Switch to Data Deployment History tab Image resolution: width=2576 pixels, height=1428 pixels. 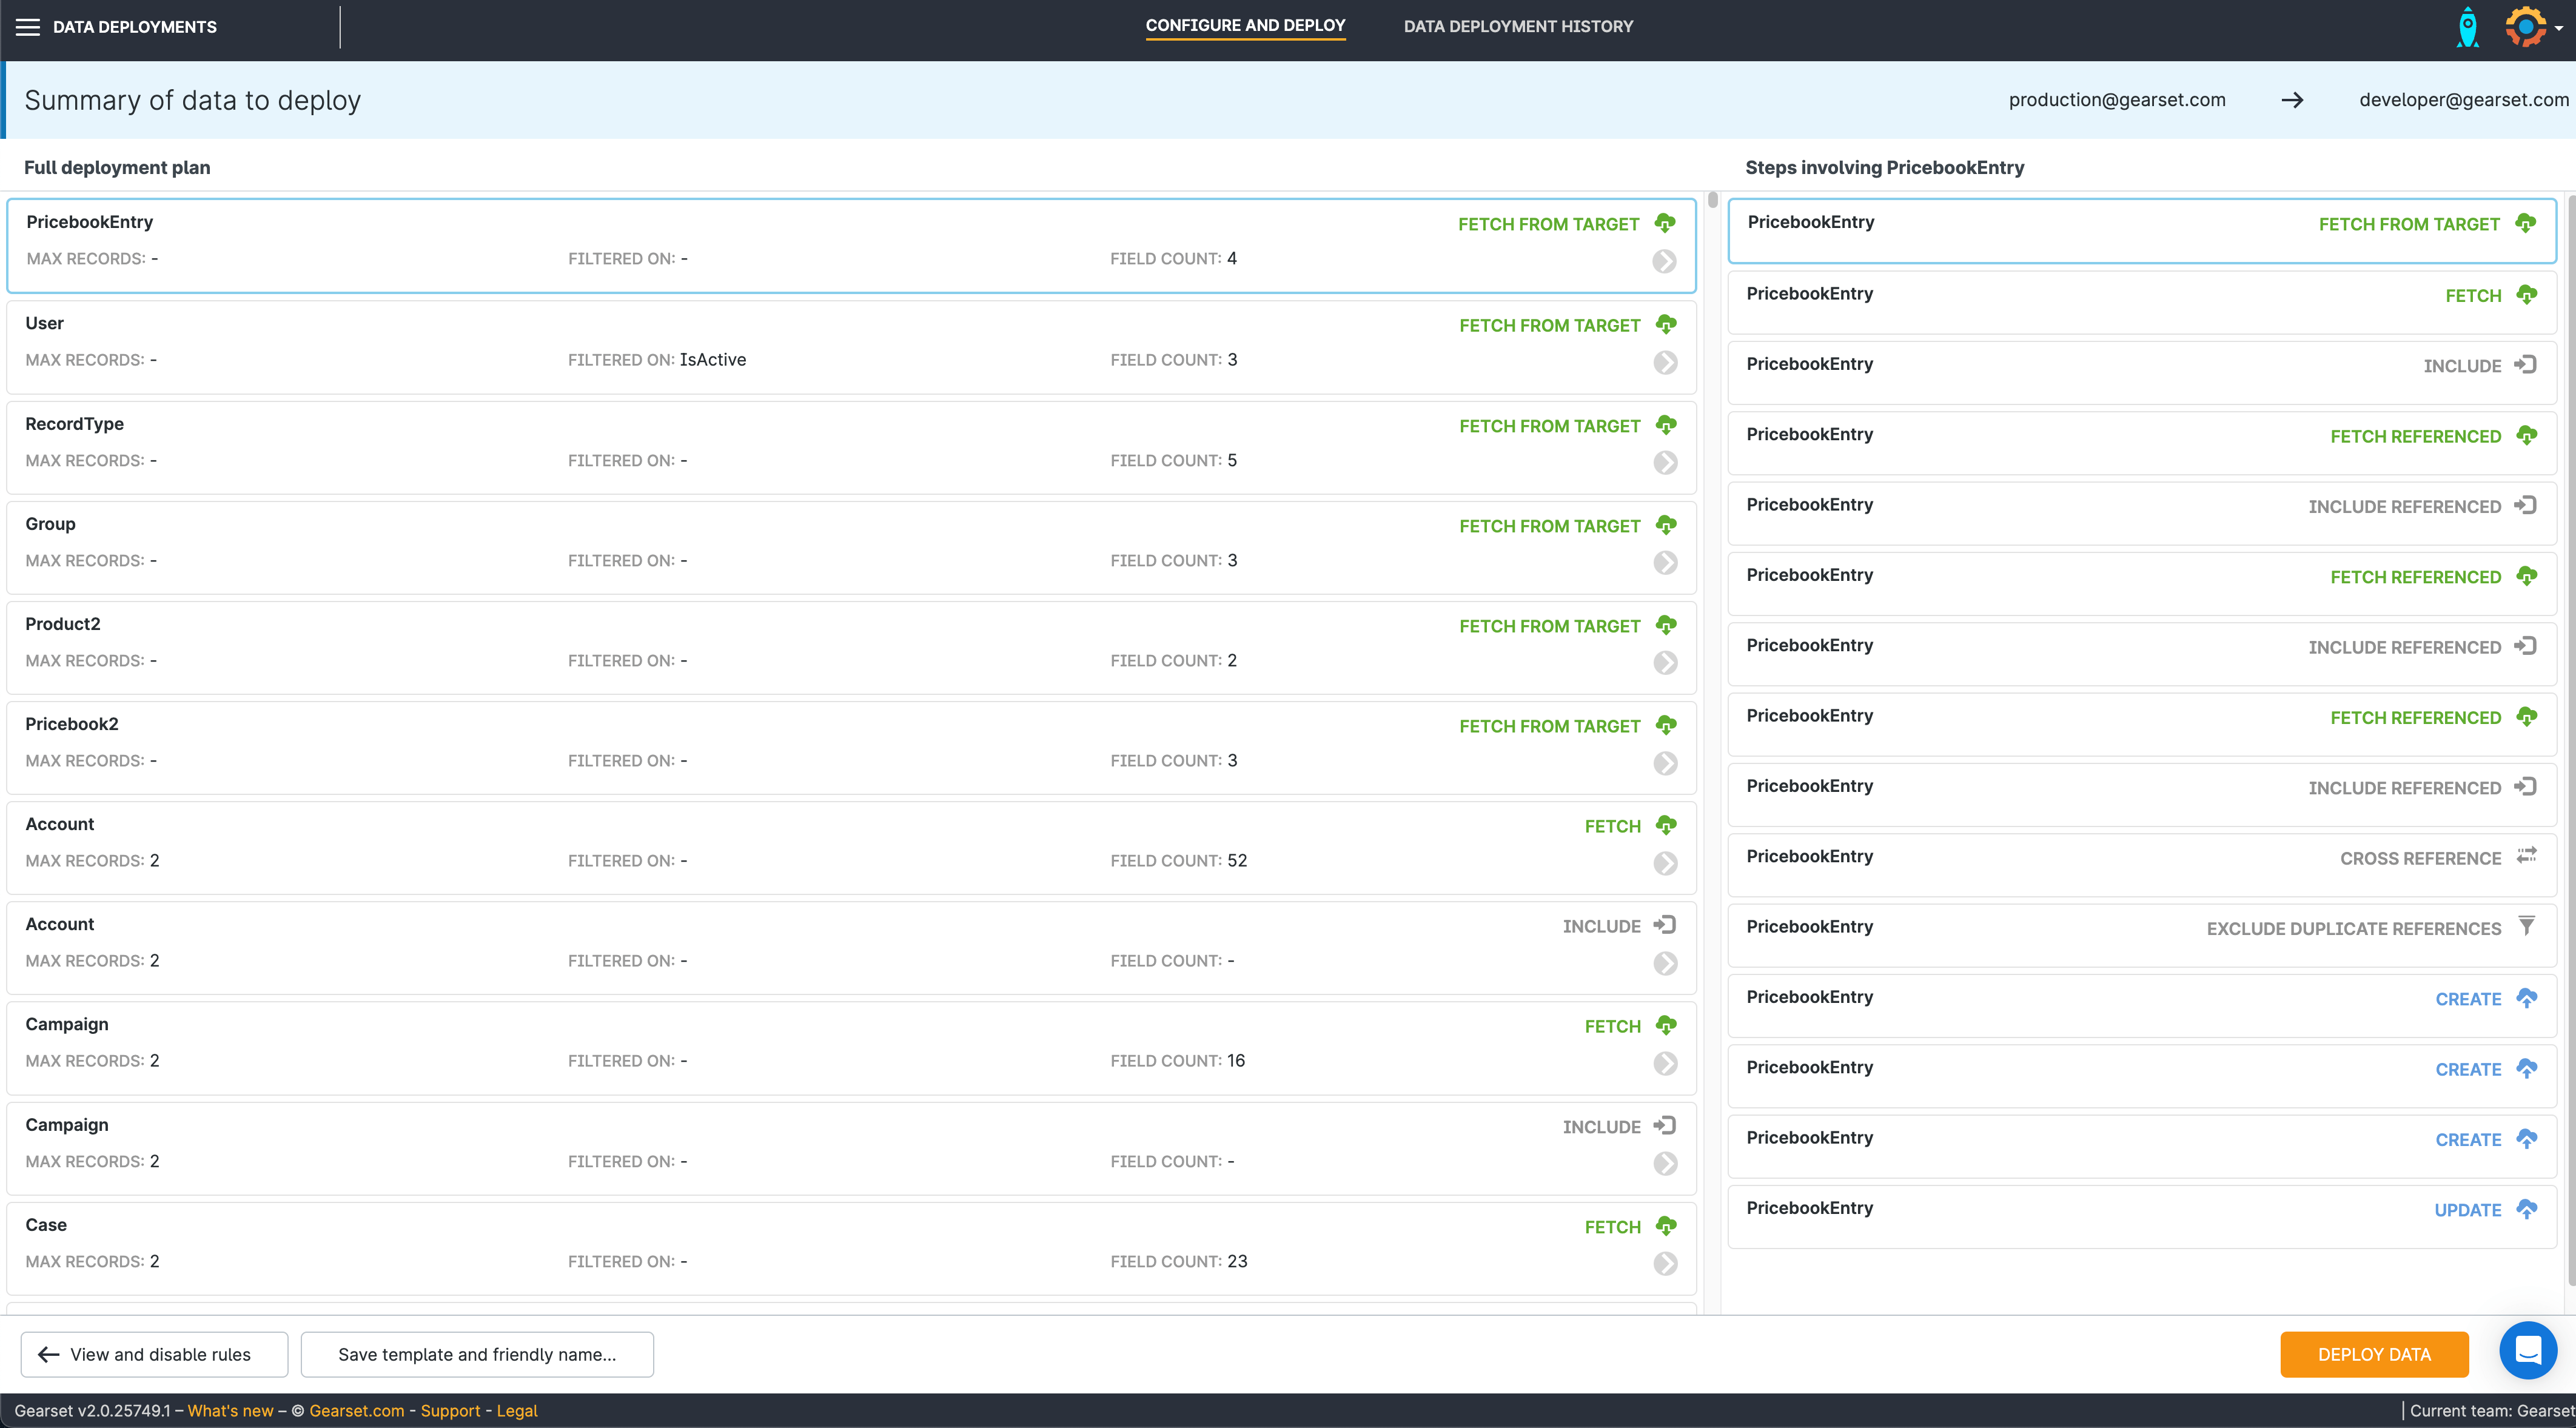(x=1517, y=27)
